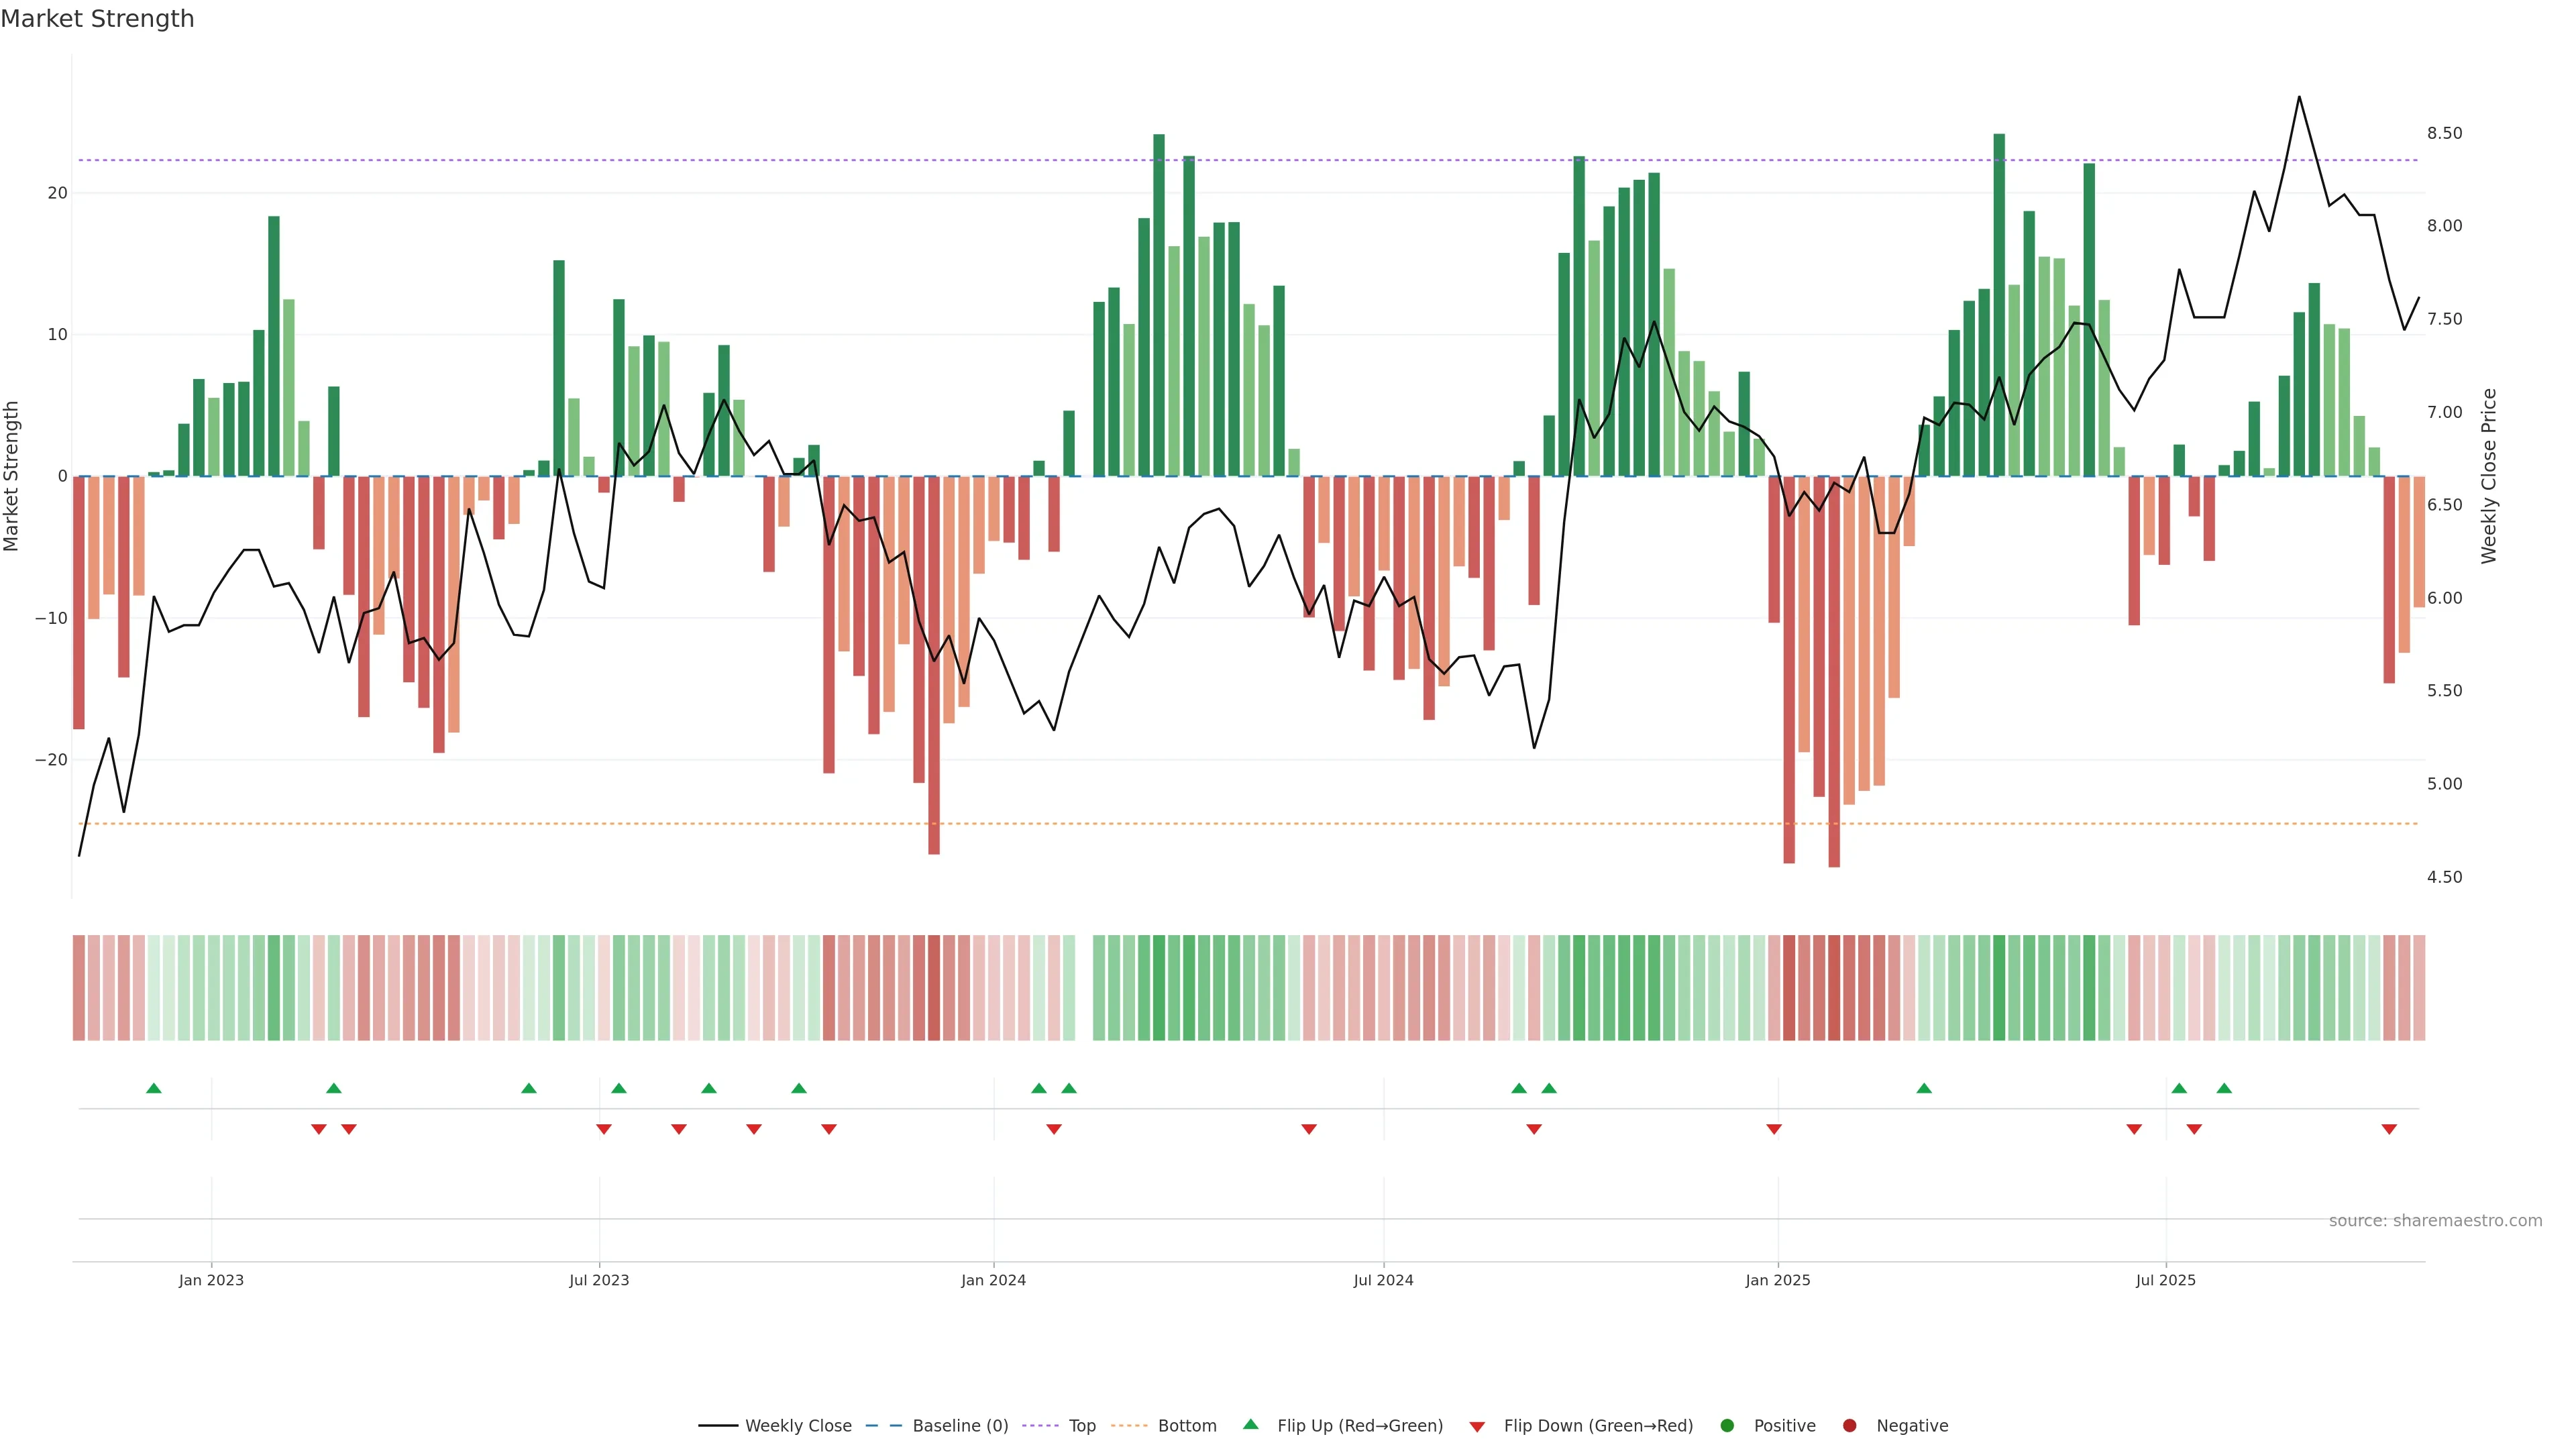Click green Flip Up triangle icon in legend
The image size is (2576, 1449).
click(1250, 1424)
